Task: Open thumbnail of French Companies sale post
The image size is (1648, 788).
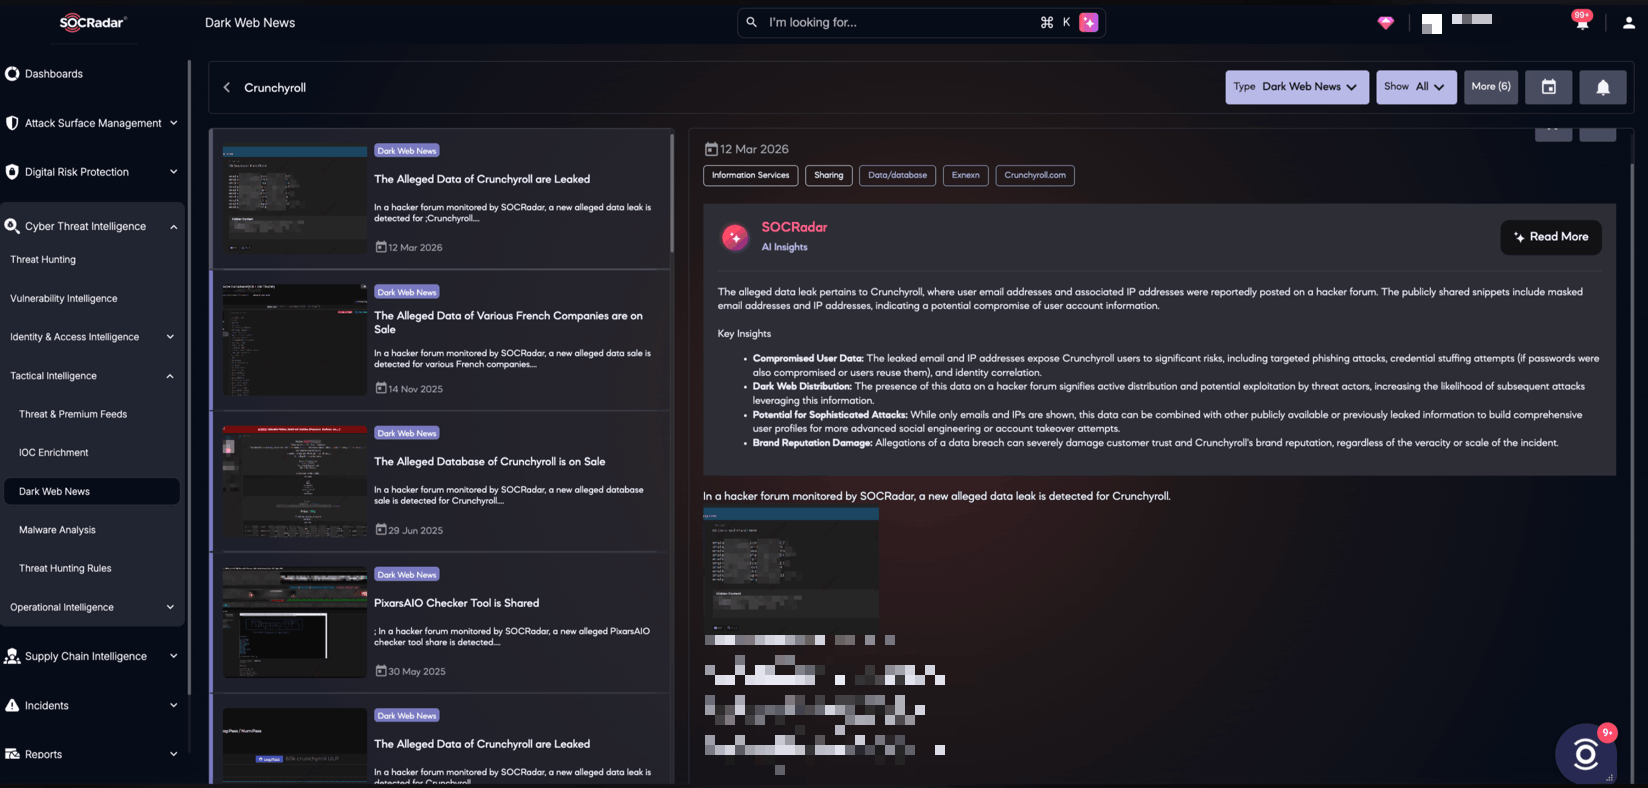Action: point(295,339)
